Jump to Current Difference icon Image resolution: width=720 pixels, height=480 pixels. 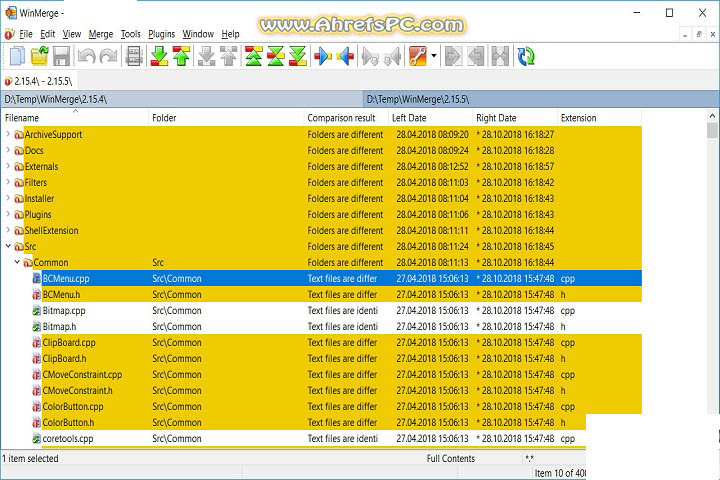click(276, 56)
